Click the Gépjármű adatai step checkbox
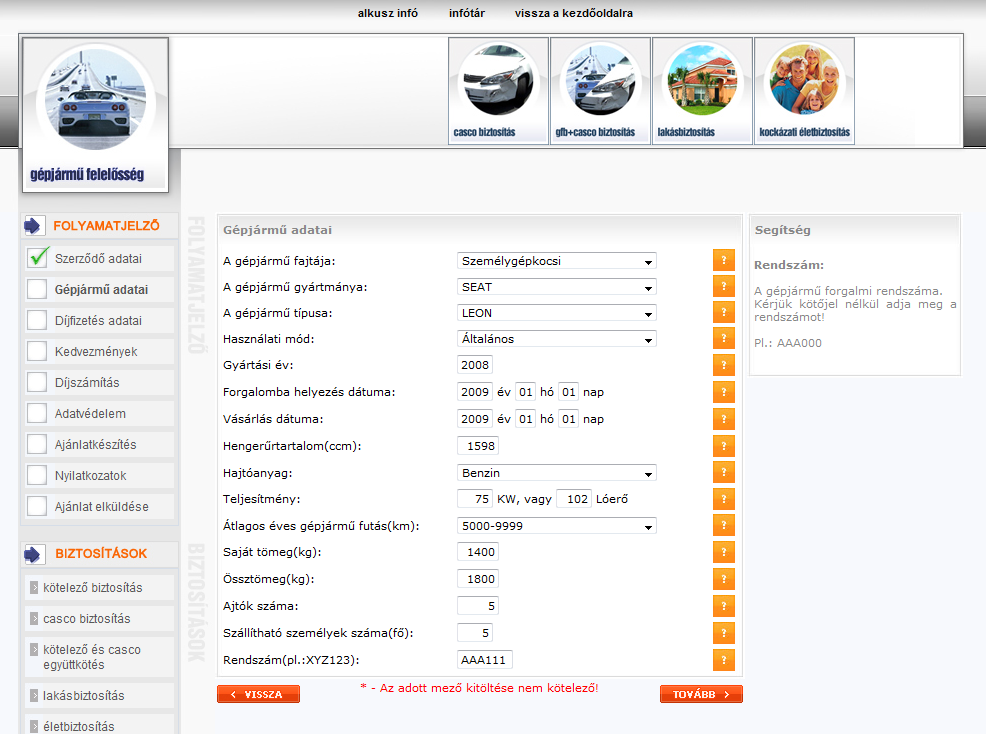This screenshot has width=986, height=734. pyautogui.click(x=37, y=289)
